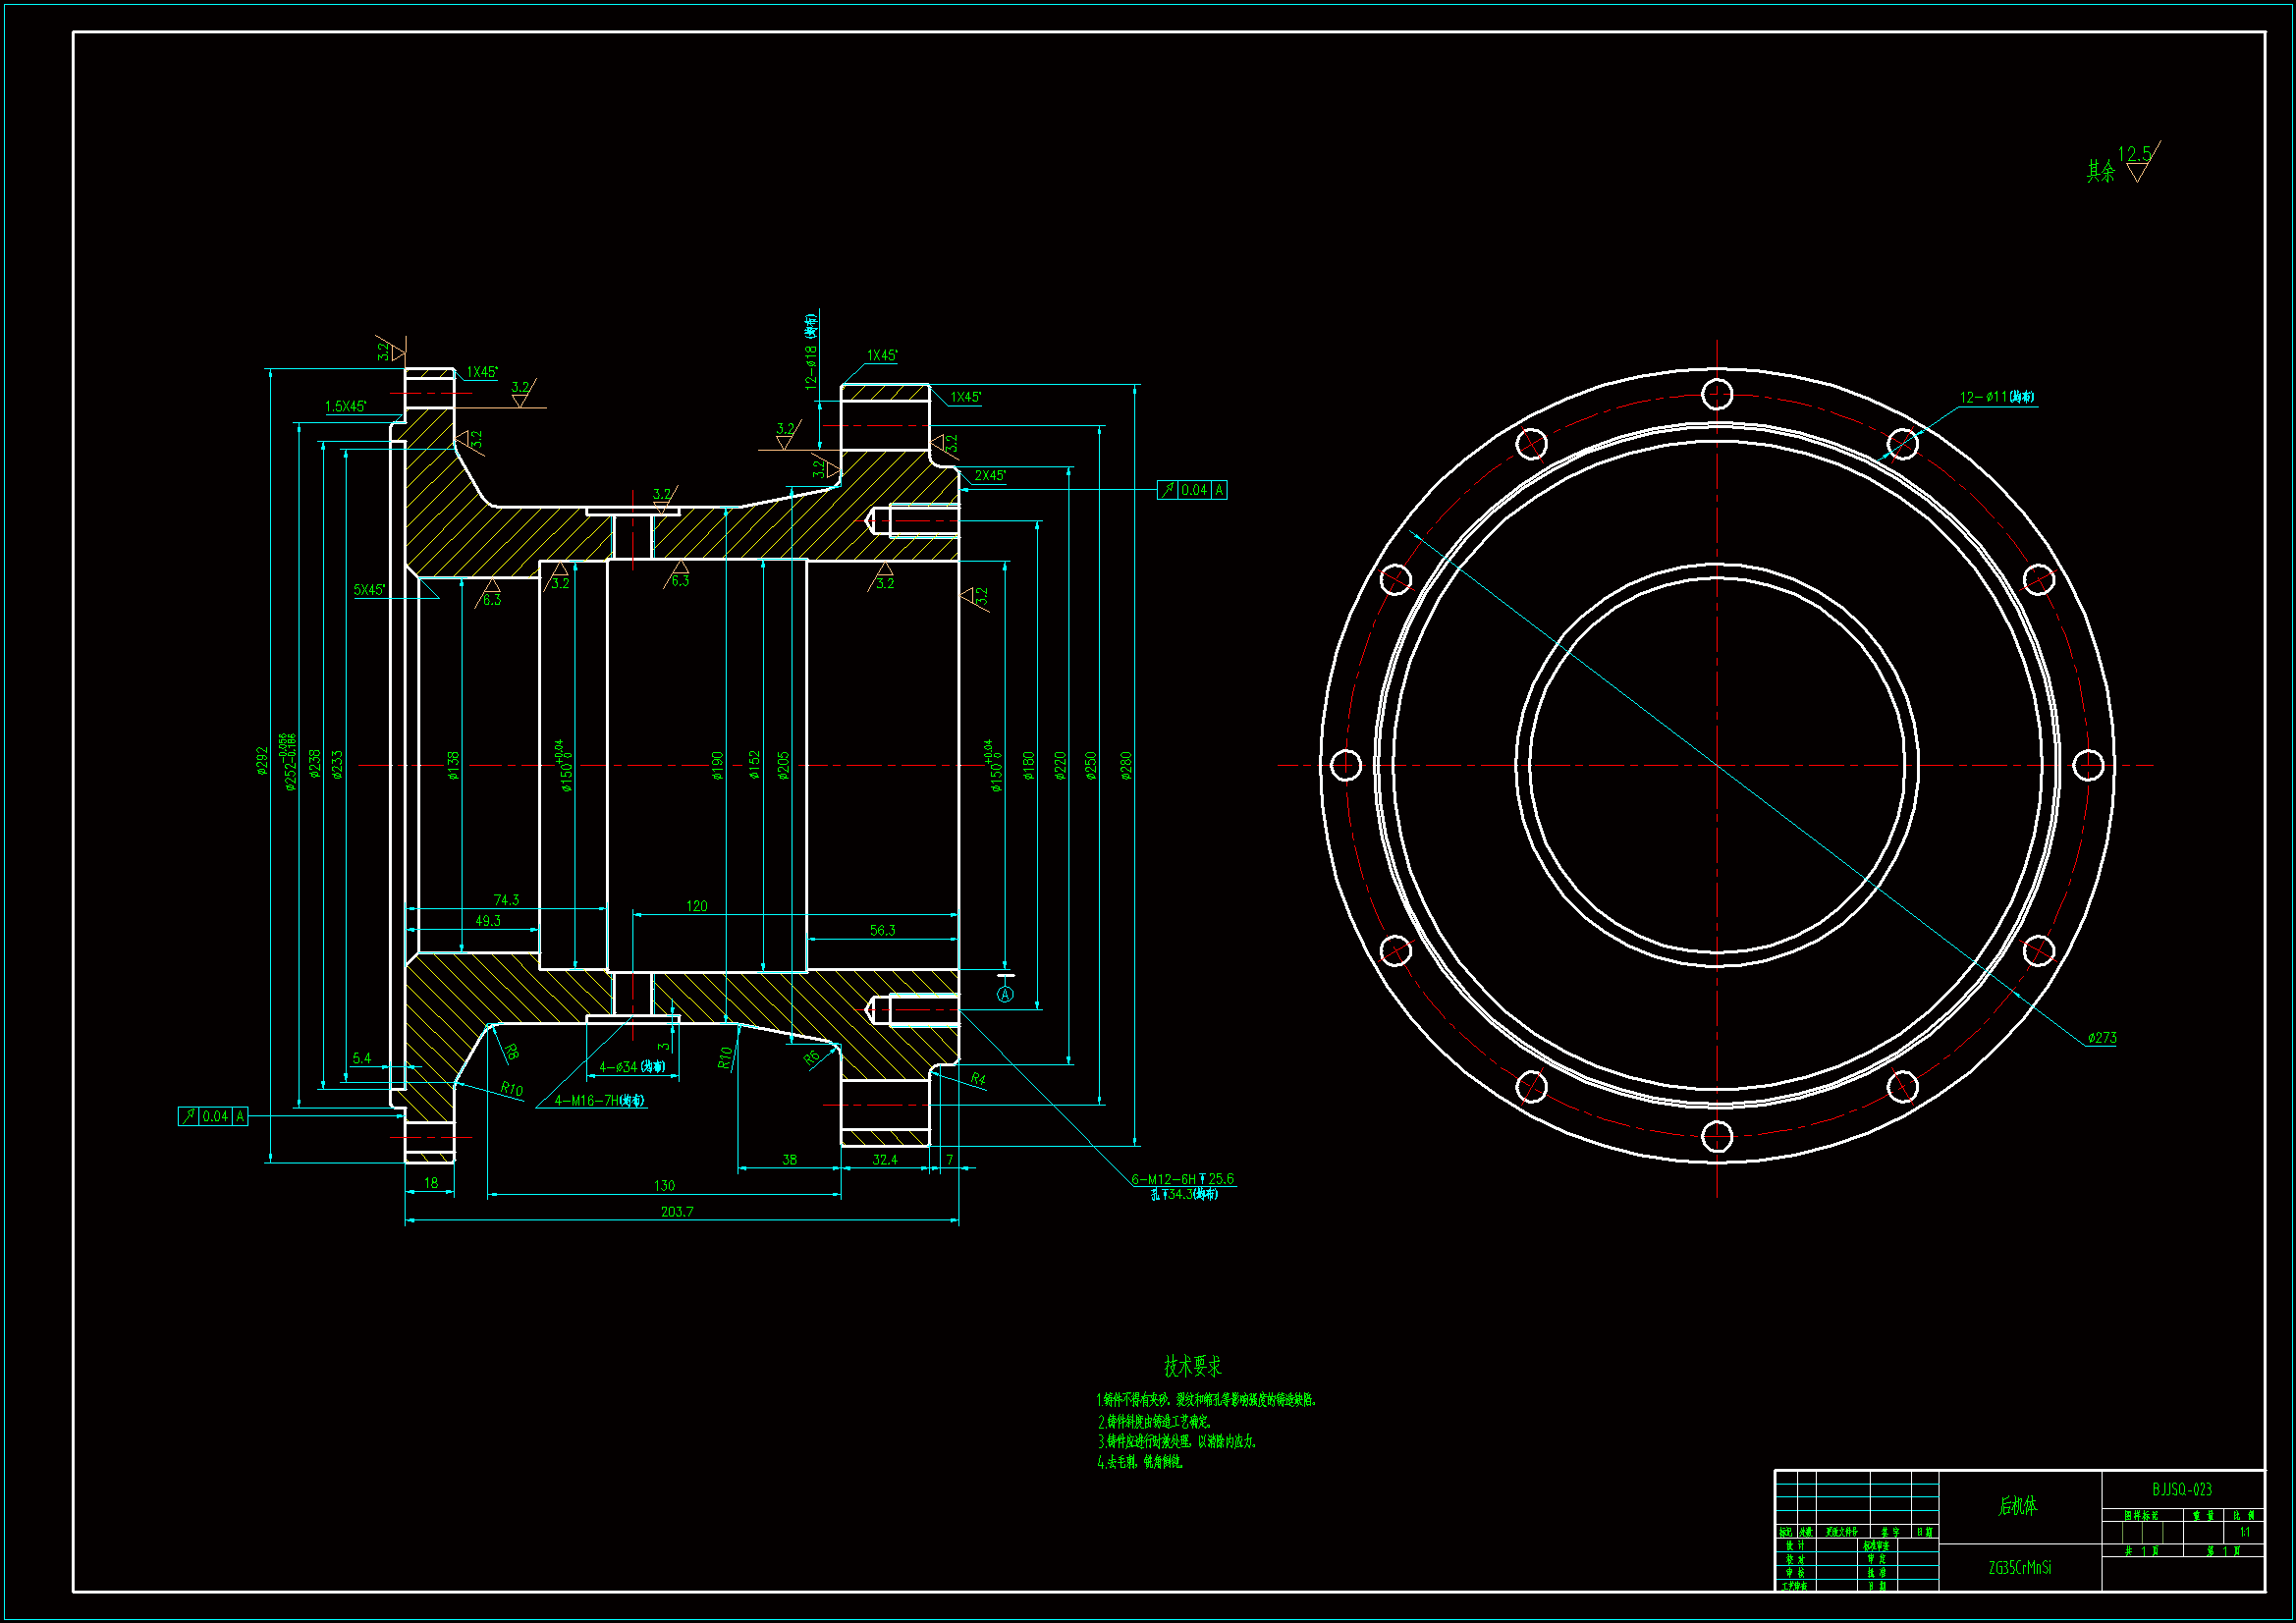The width and height of the screenshot is (2296, 1623).
Task: Select drawing number BJJSQ-023 in the title block
Action: click(x=2182, y=1489)
